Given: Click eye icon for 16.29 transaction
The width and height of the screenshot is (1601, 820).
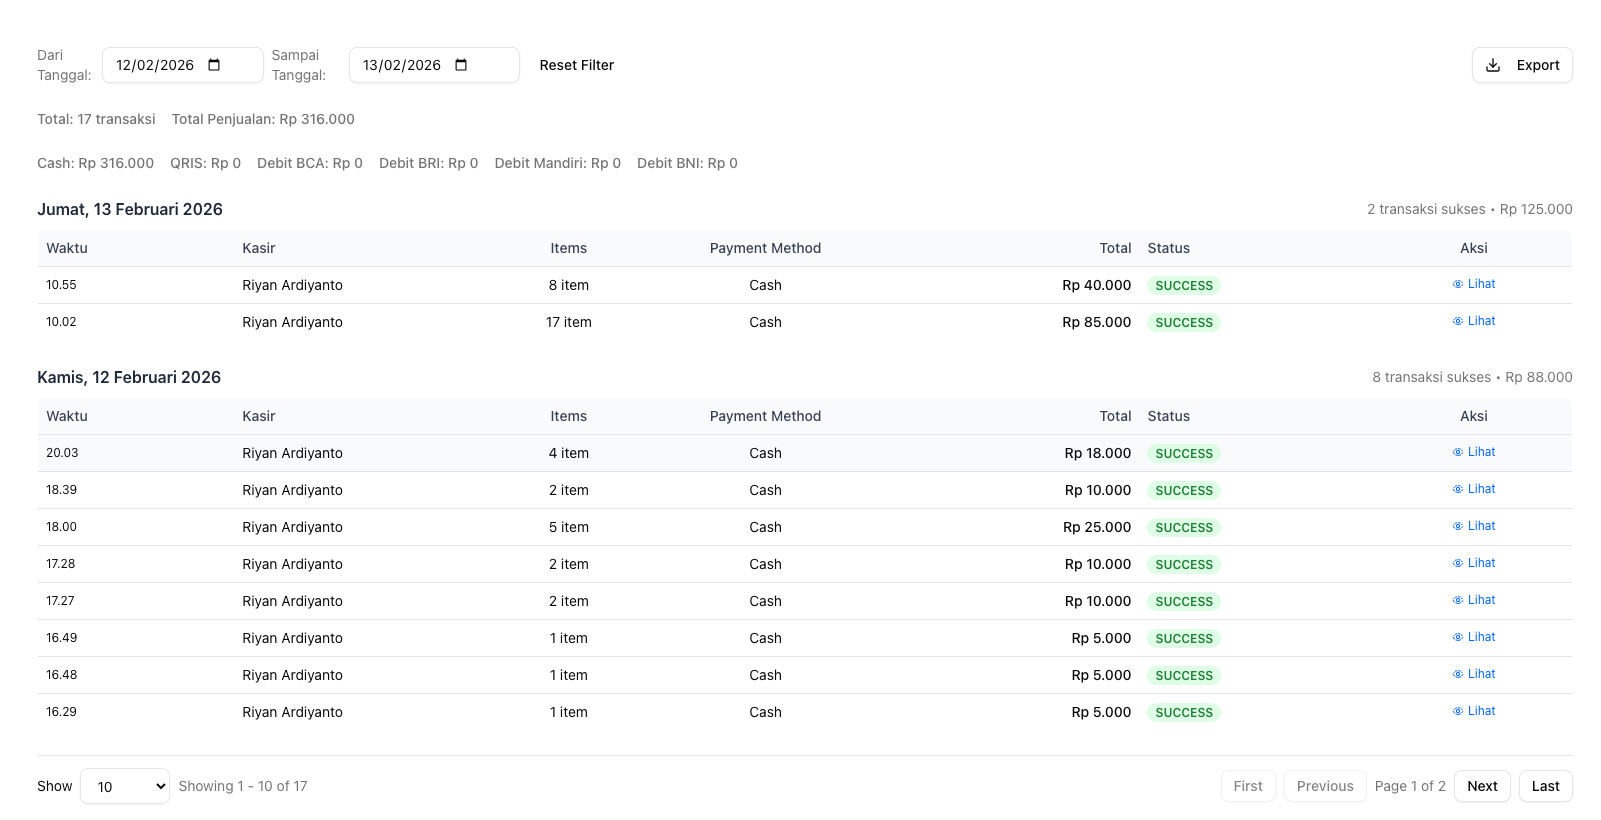Looking at the screenshot, I should (1458, 711).
